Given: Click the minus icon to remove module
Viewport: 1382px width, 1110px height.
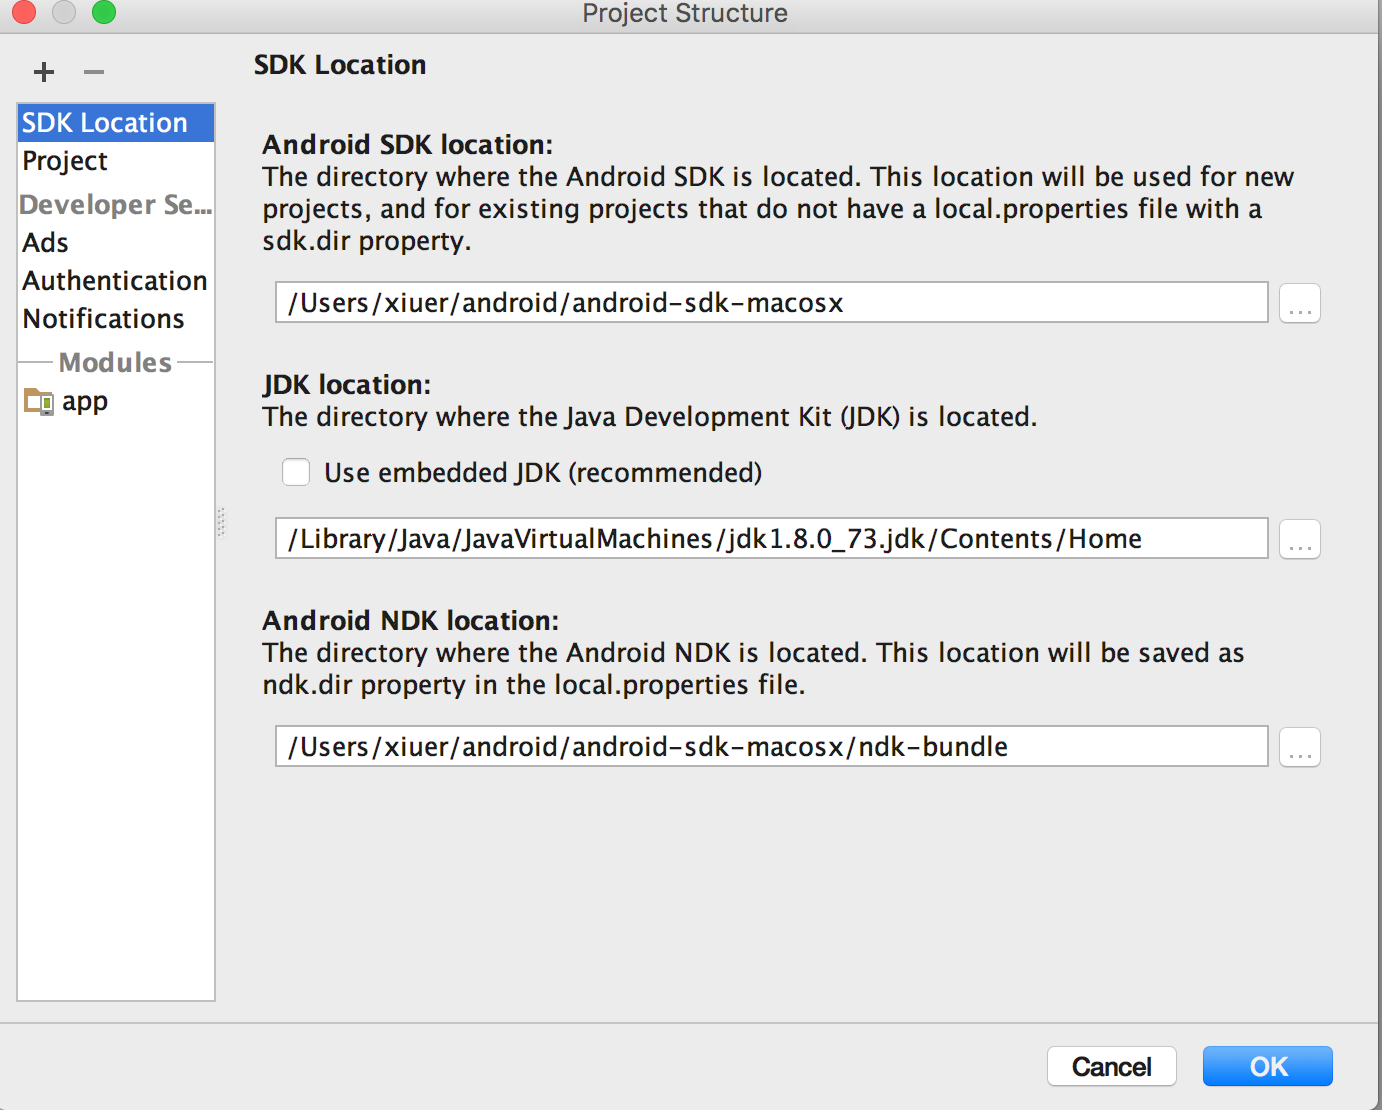Looking at the screenshot, I should (x=94, y=72).
